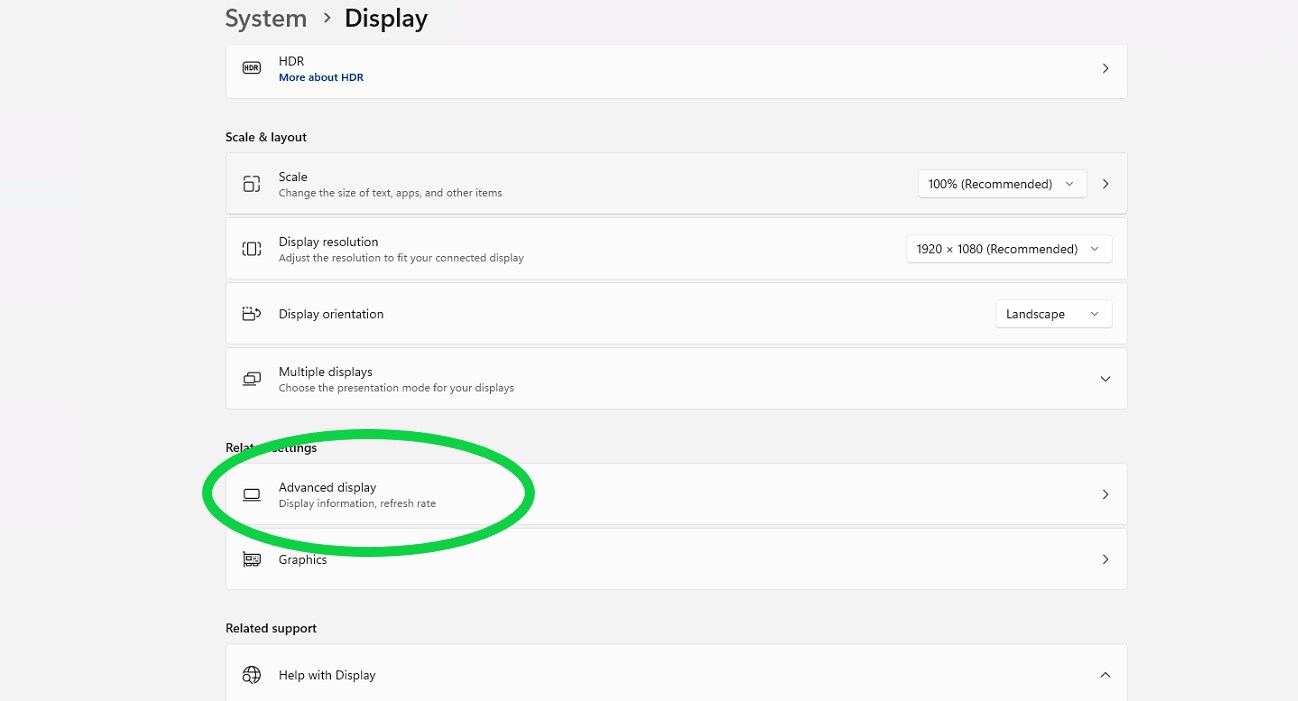
Task: Go back to System in breadcrumb
Action: [x=266, y=18]
